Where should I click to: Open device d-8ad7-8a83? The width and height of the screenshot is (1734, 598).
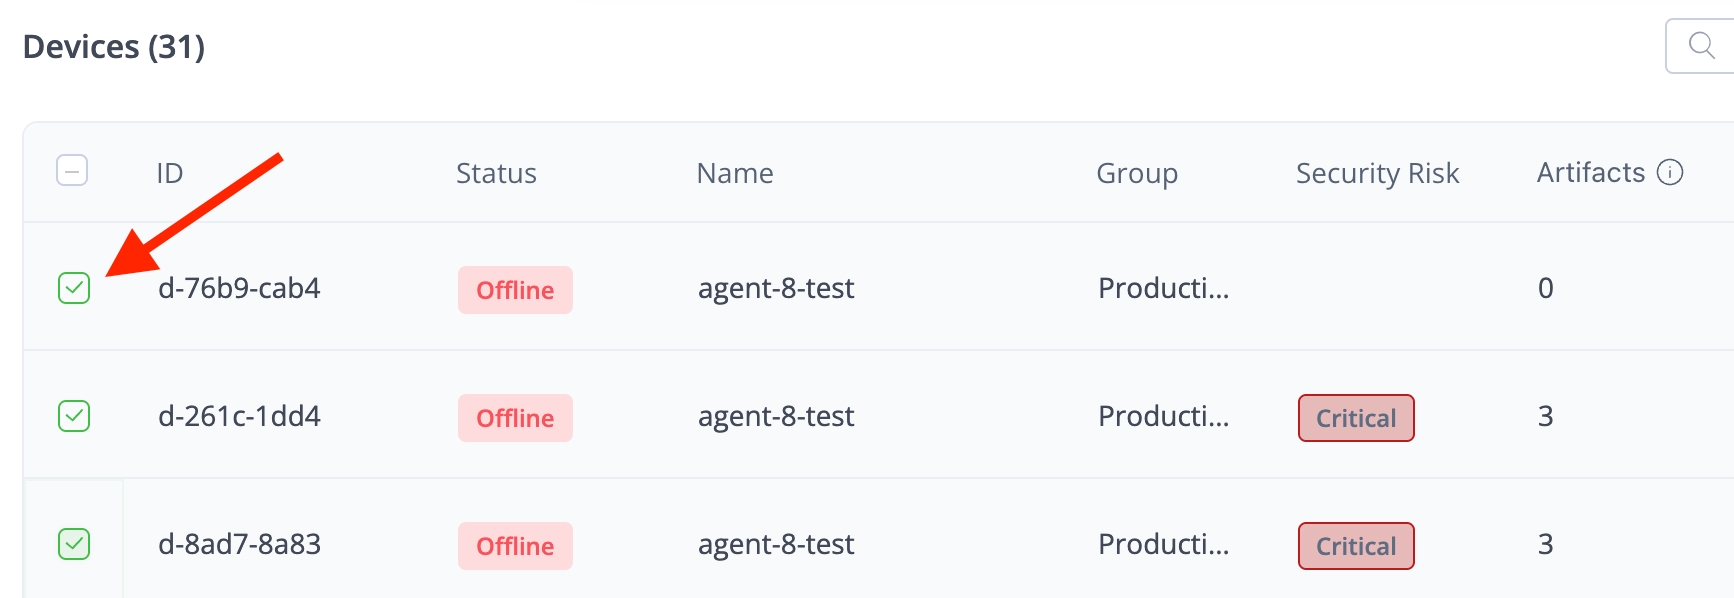click(239, 544)
